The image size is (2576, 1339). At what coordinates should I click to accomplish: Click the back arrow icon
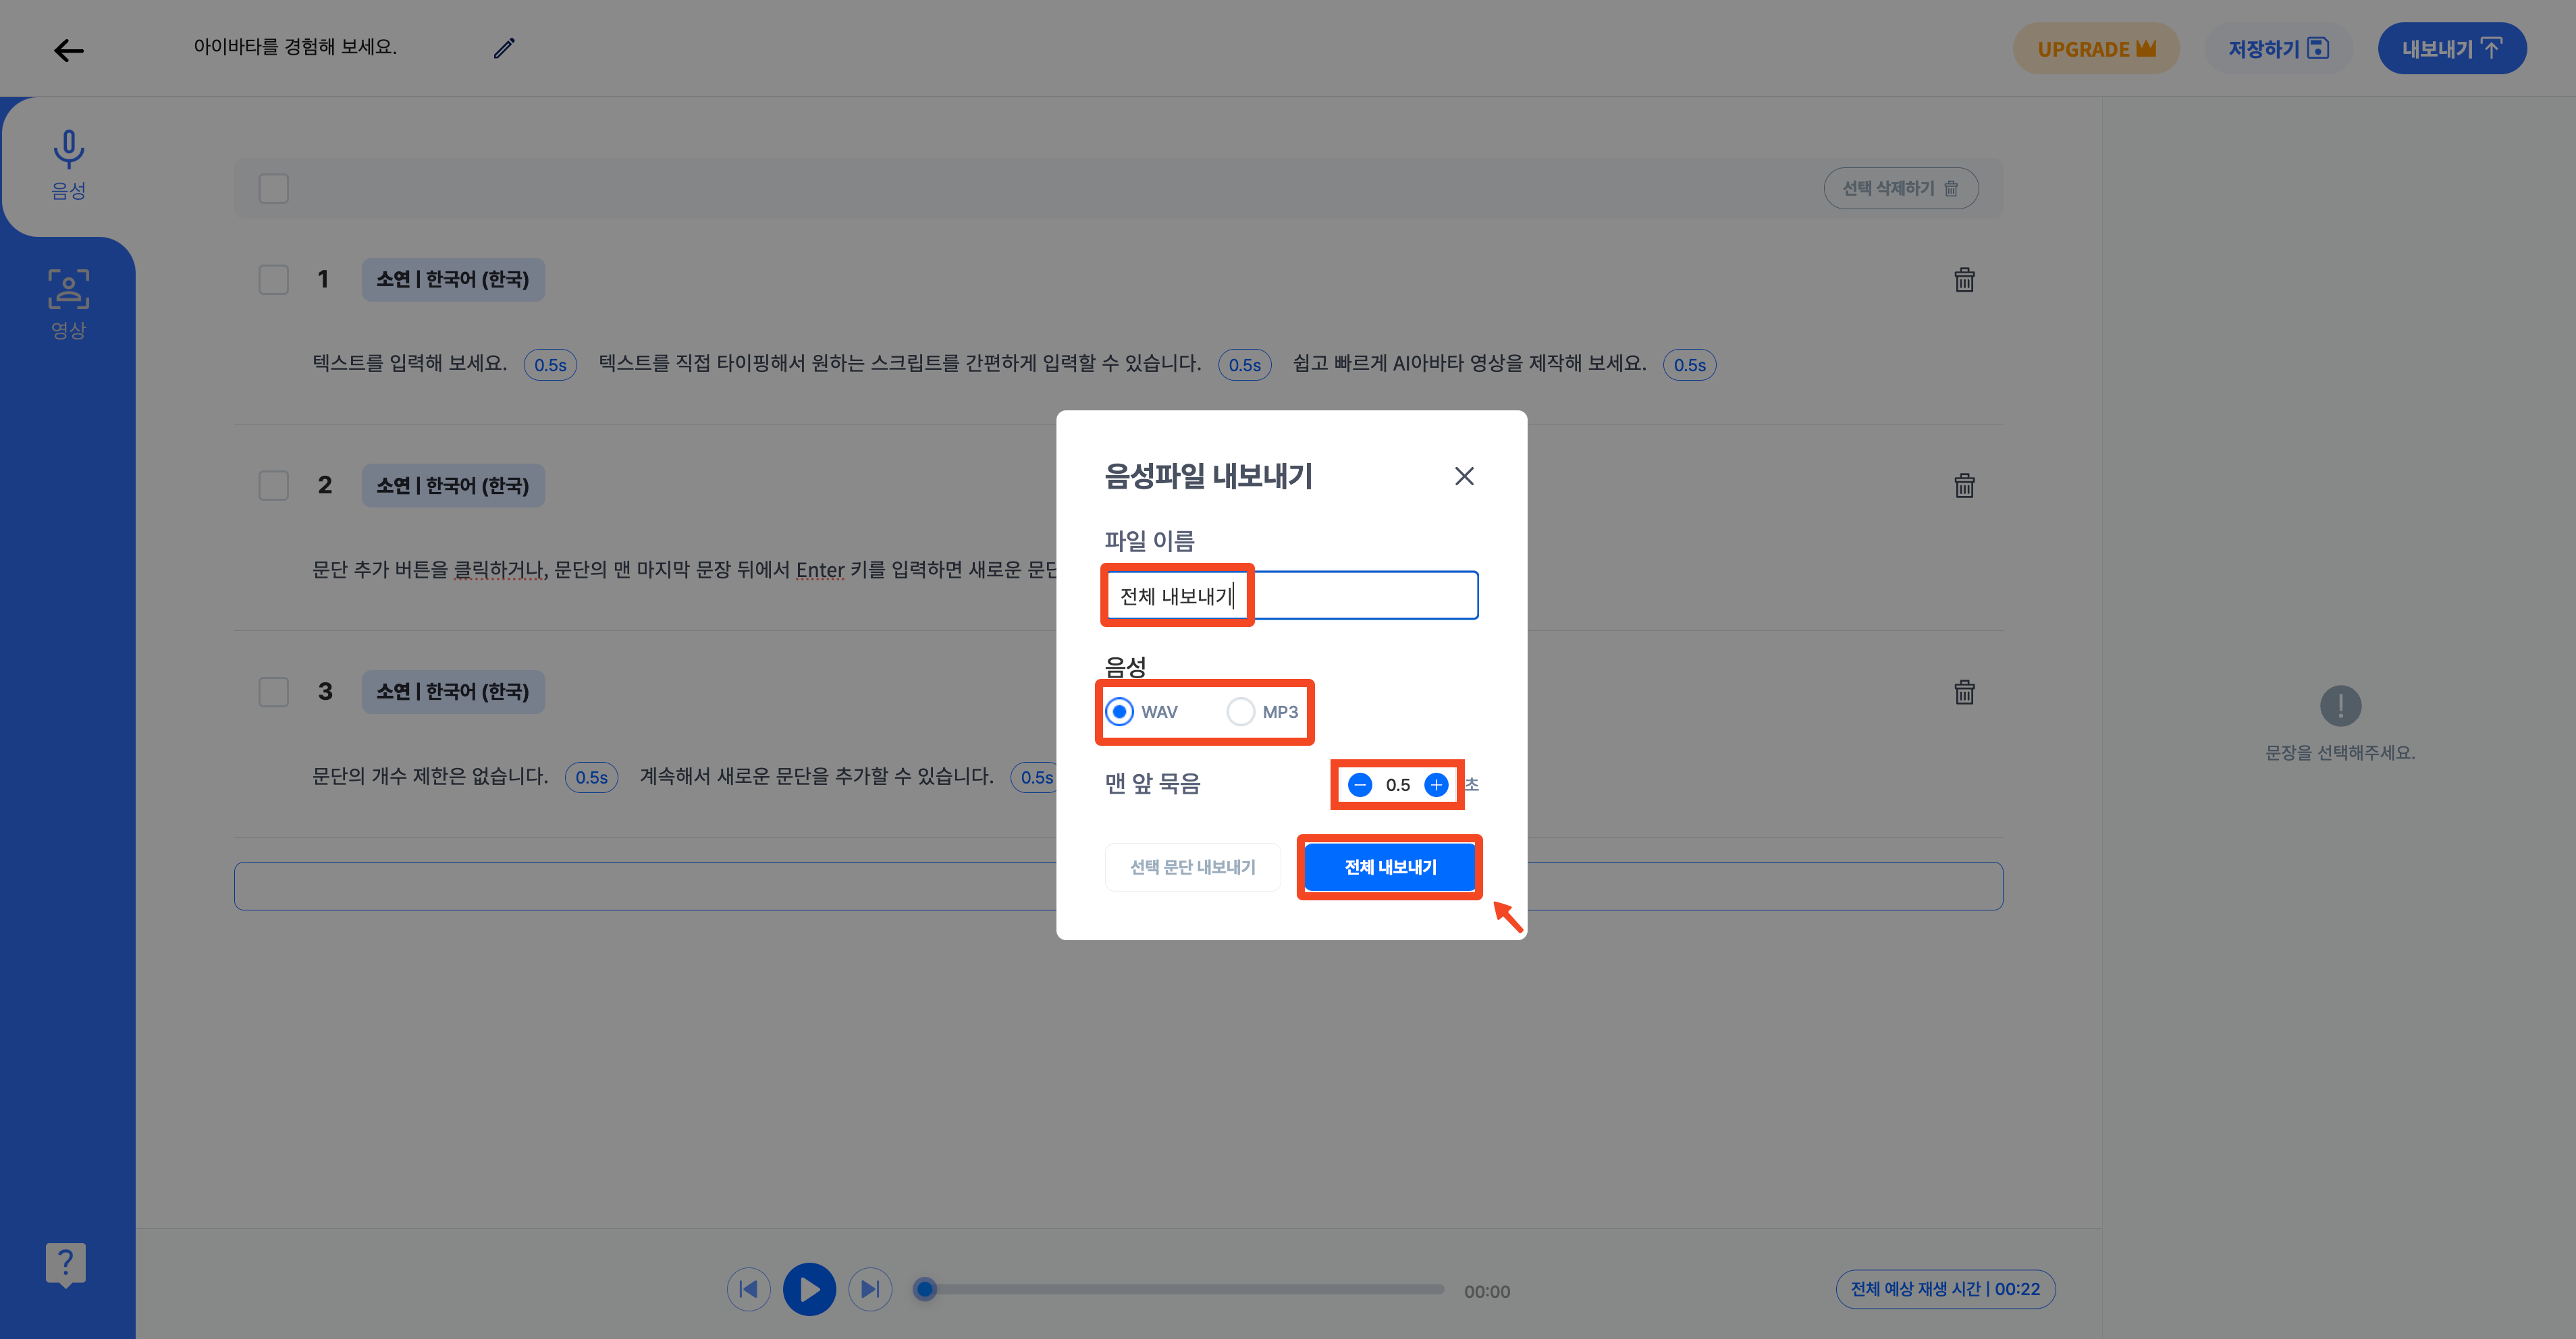click(x=68, y=50)
